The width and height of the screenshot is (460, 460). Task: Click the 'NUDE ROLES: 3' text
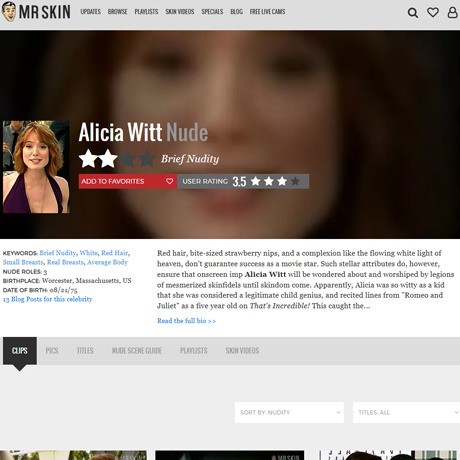pyautogui.click(x=25, y=272)
